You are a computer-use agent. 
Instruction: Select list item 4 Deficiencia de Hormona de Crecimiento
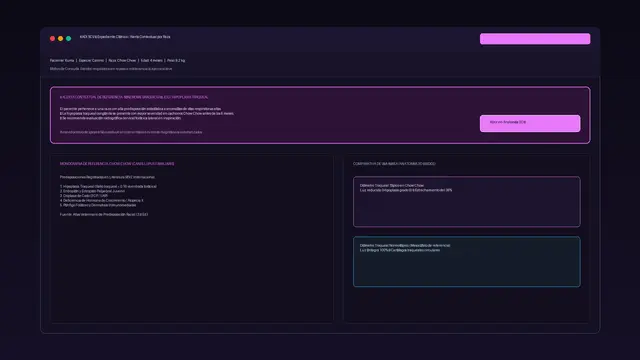pyautogui.click(x=102, y=200)
